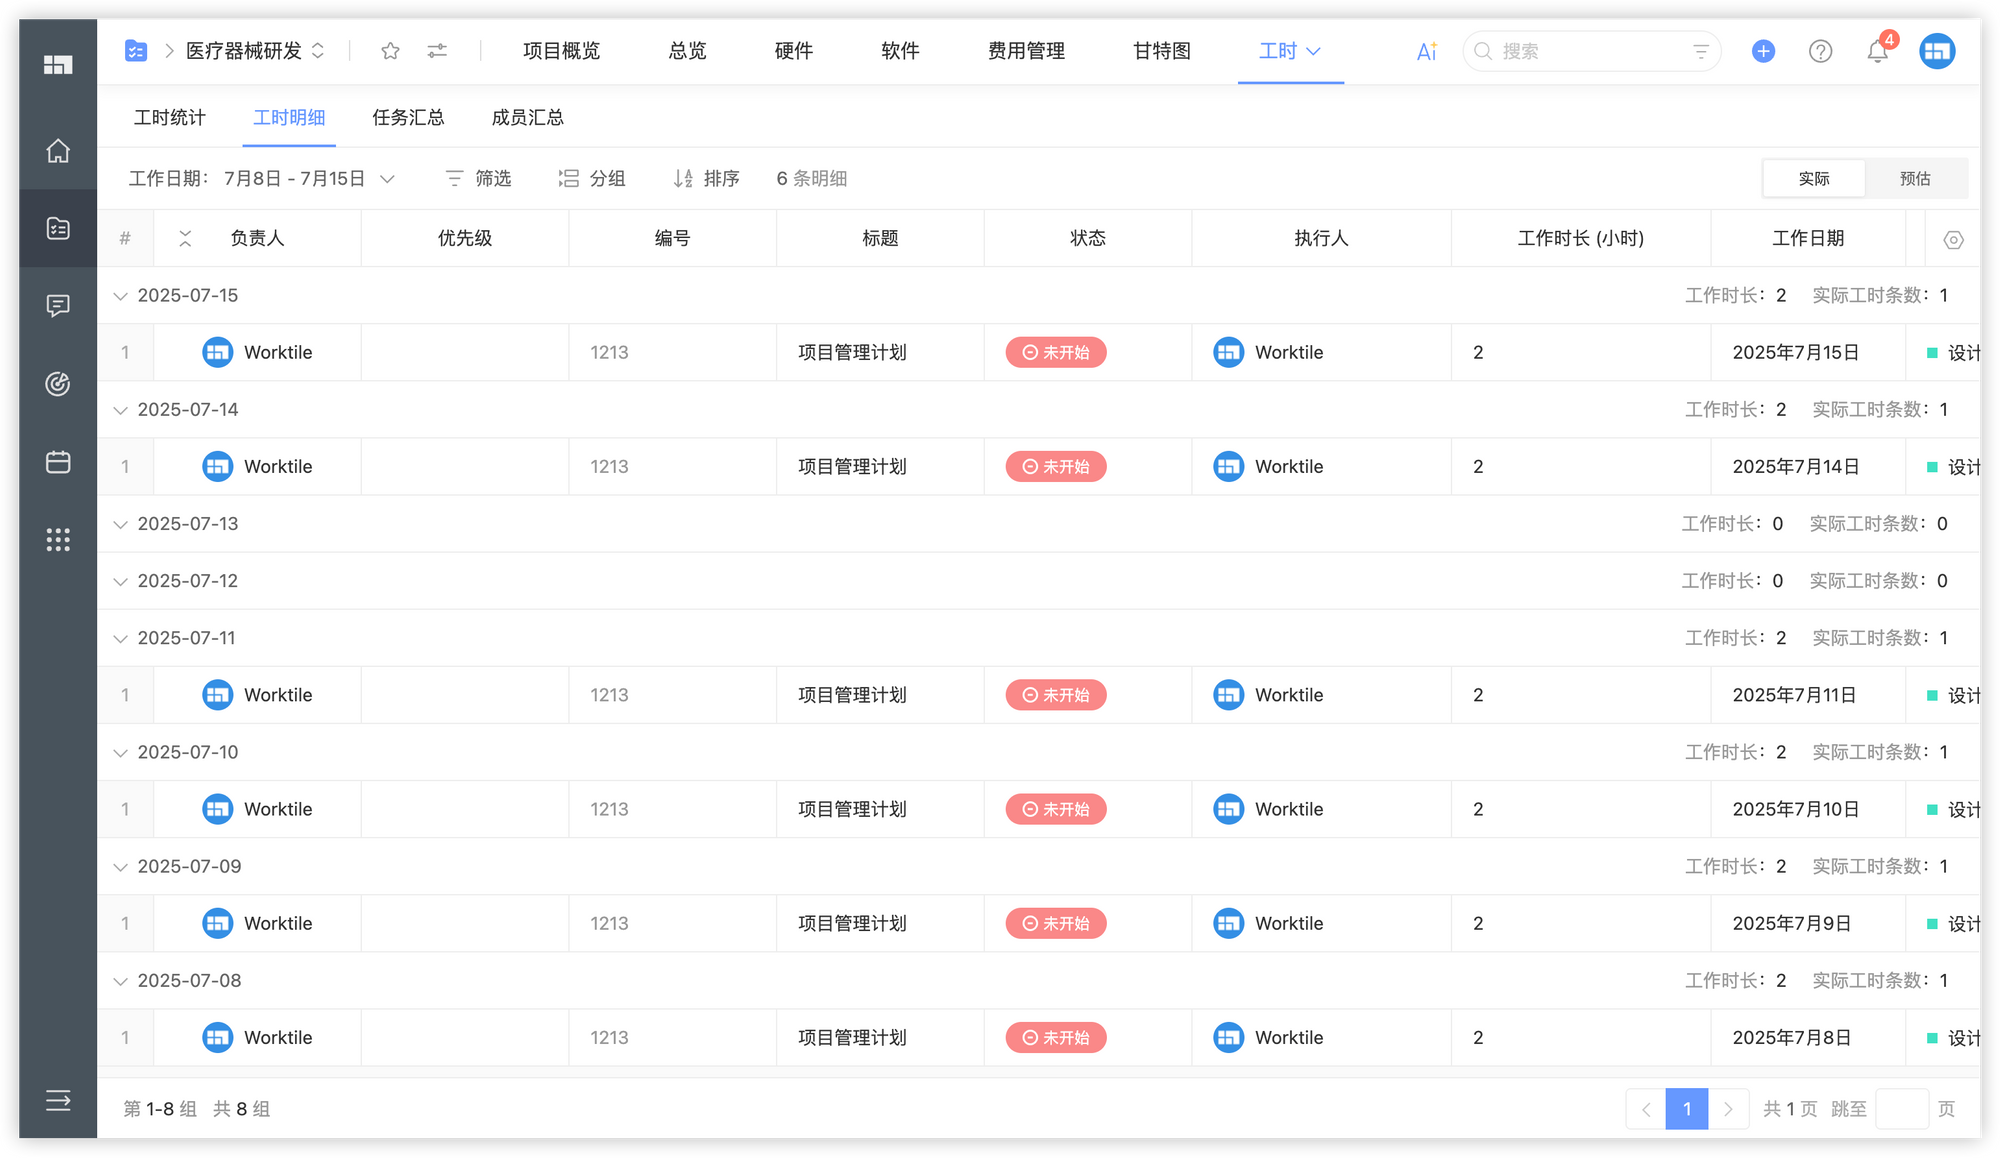Open the 甘特图 tab
2000x1158 pixels.
pyautogui.click(x=1161, y=51)
